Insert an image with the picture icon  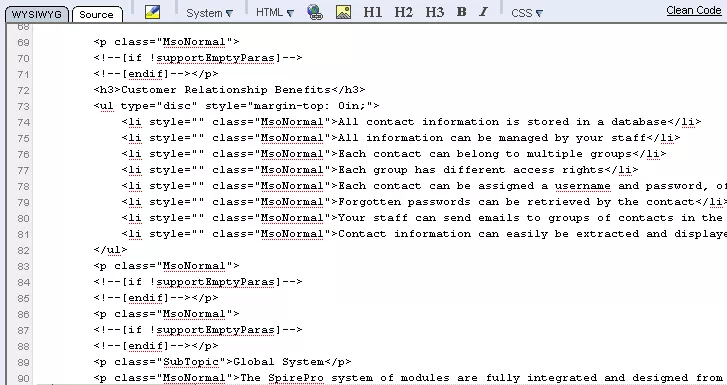(x=343, y=12)
